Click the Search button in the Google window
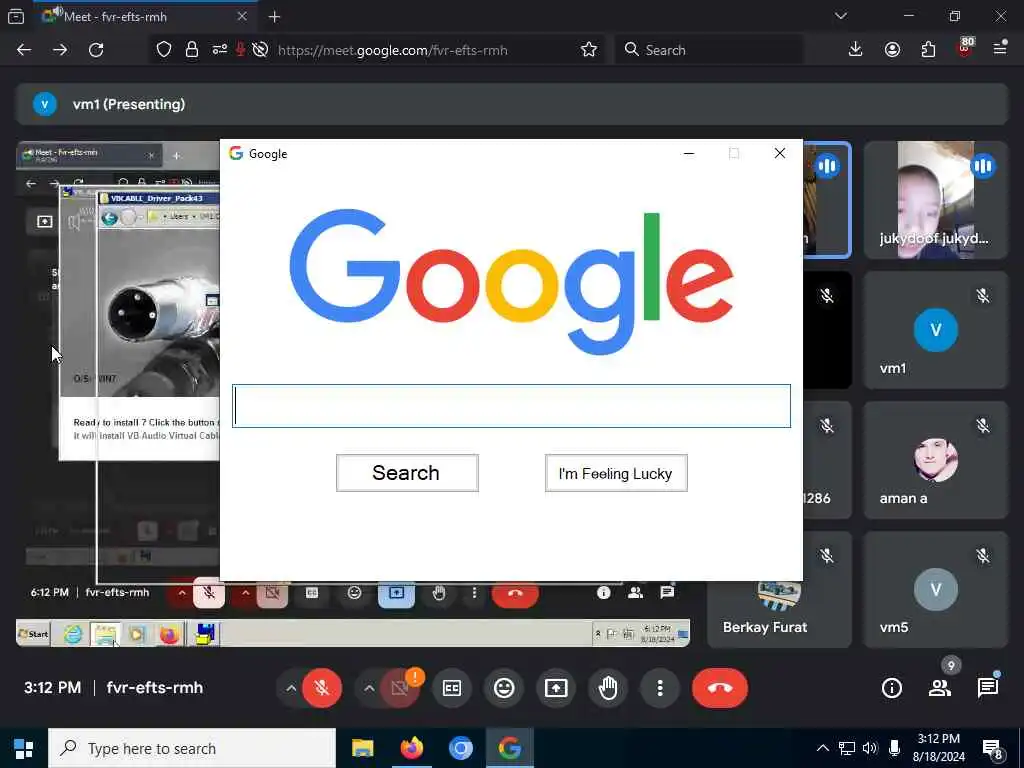The image size is (1024, 768). [x=407, y=473]
